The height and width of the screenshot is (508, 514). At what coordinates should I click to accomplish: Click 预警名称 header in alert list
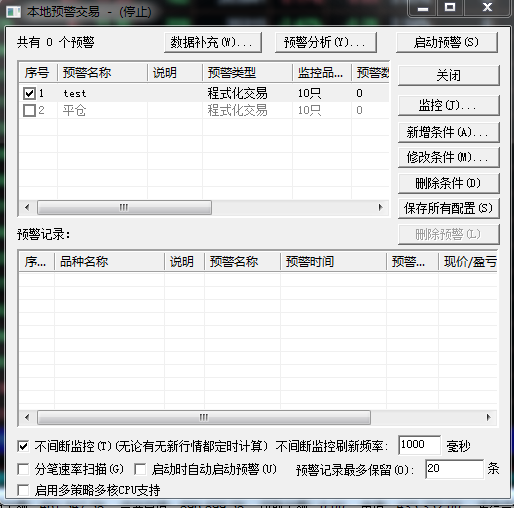(x=102, y=72)
